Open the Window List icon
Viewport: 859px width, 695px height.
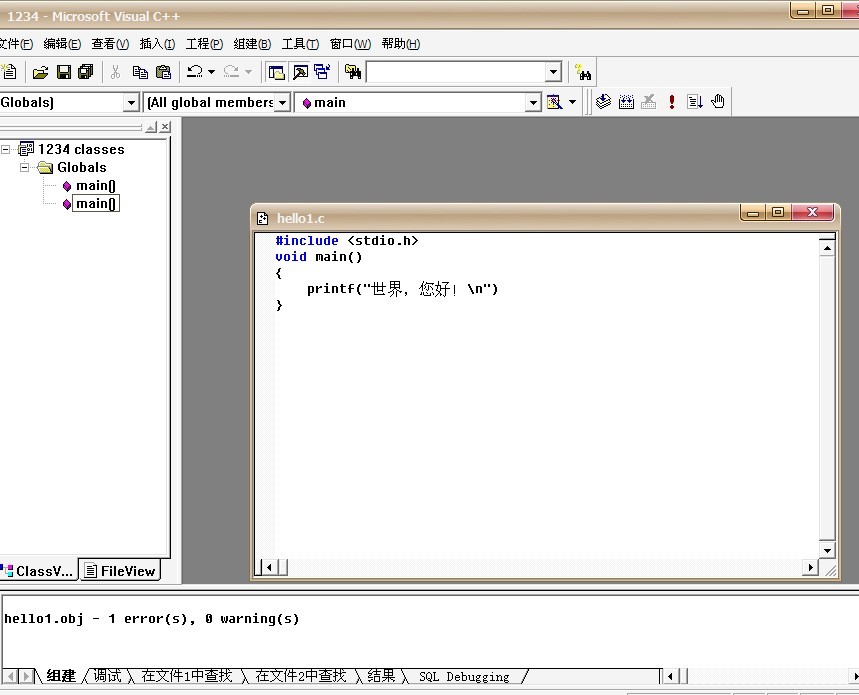[322, 72]
